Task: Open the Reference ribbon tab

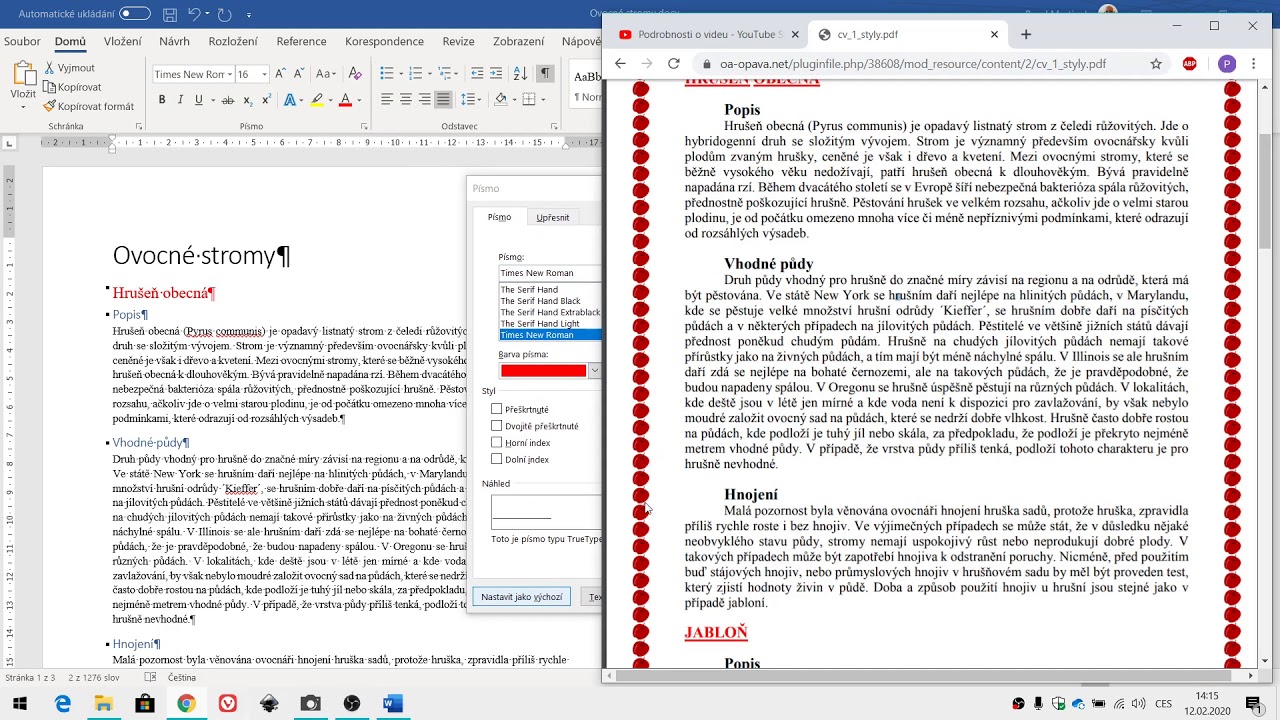Action: click(301, 41)
